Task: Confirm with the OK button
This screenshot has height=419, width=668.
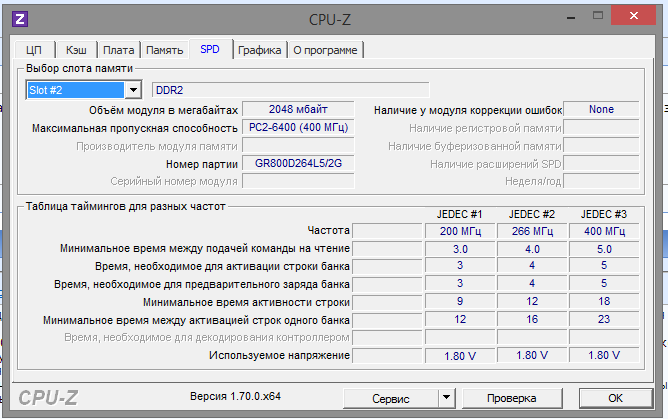Action: click(615, 397)
